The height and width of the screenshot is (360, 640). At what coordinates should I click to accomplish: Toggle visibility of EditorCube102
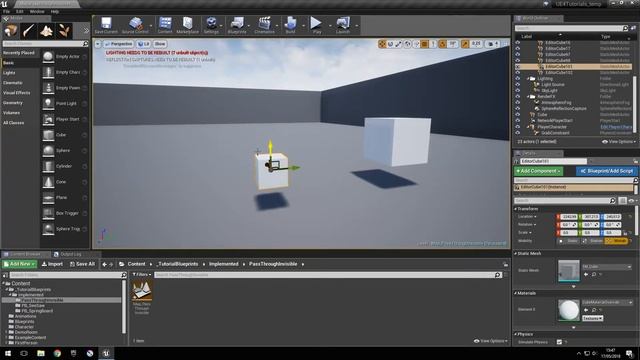point(518,73)
